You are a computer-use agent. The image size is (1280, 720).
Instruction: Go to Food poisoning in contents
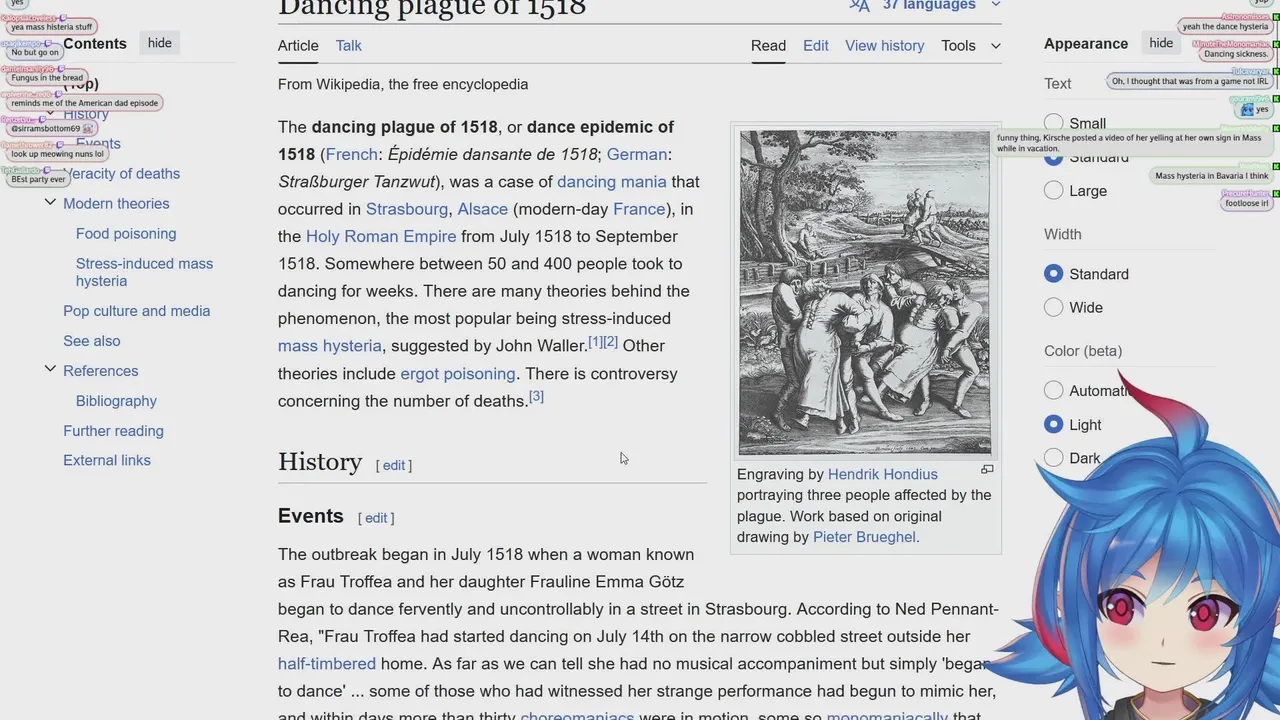126,233
